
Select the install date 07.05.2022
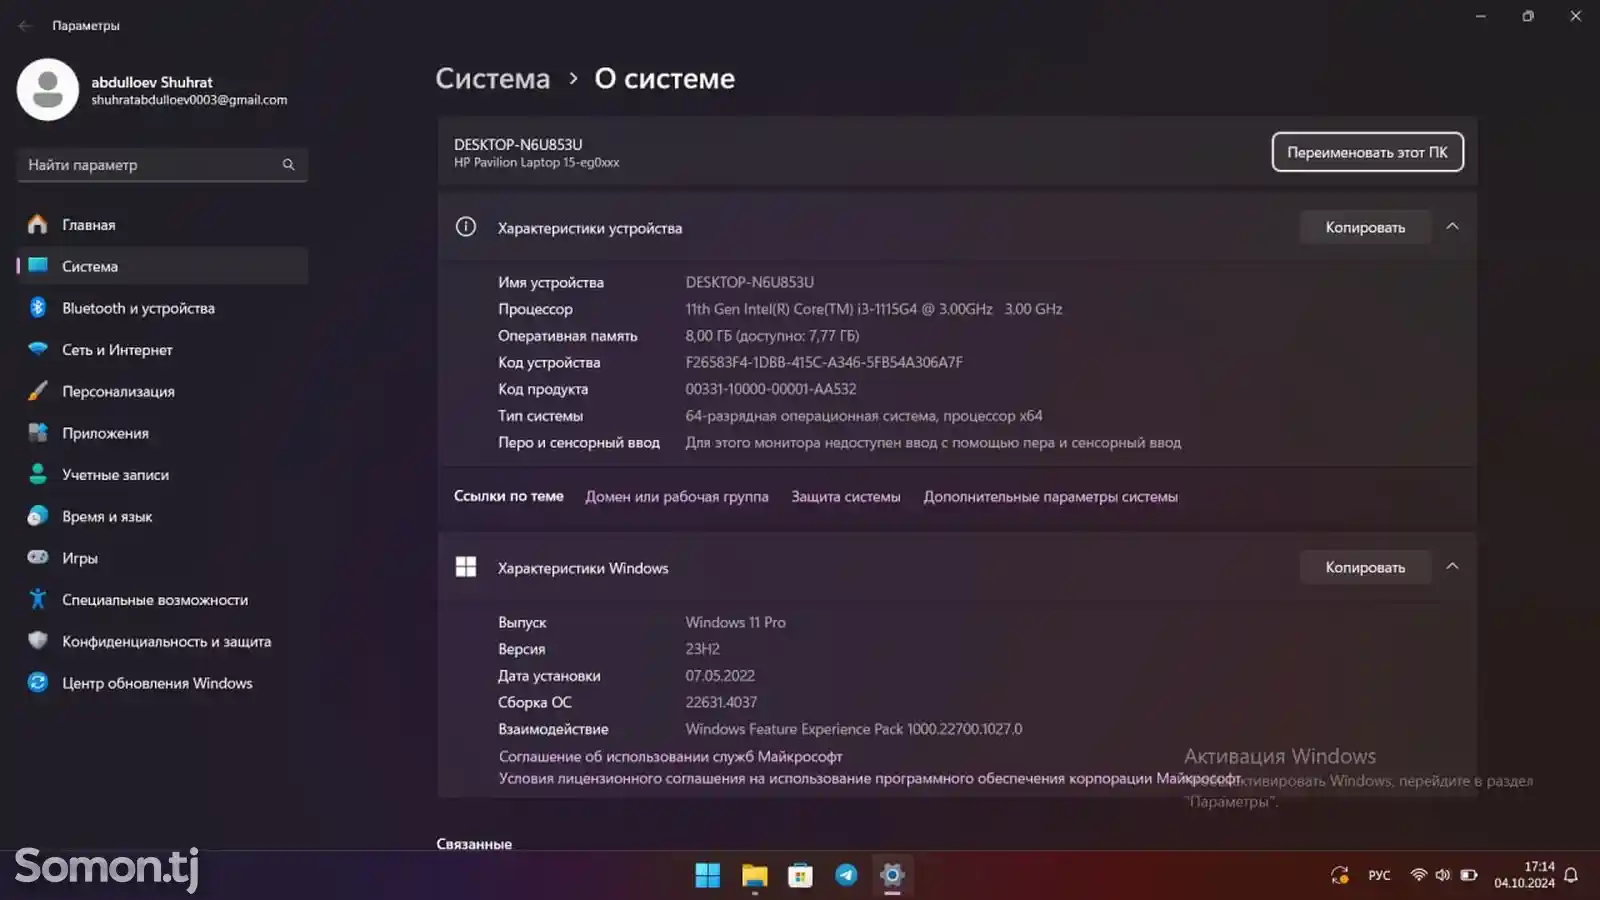[x=720, y=676]
